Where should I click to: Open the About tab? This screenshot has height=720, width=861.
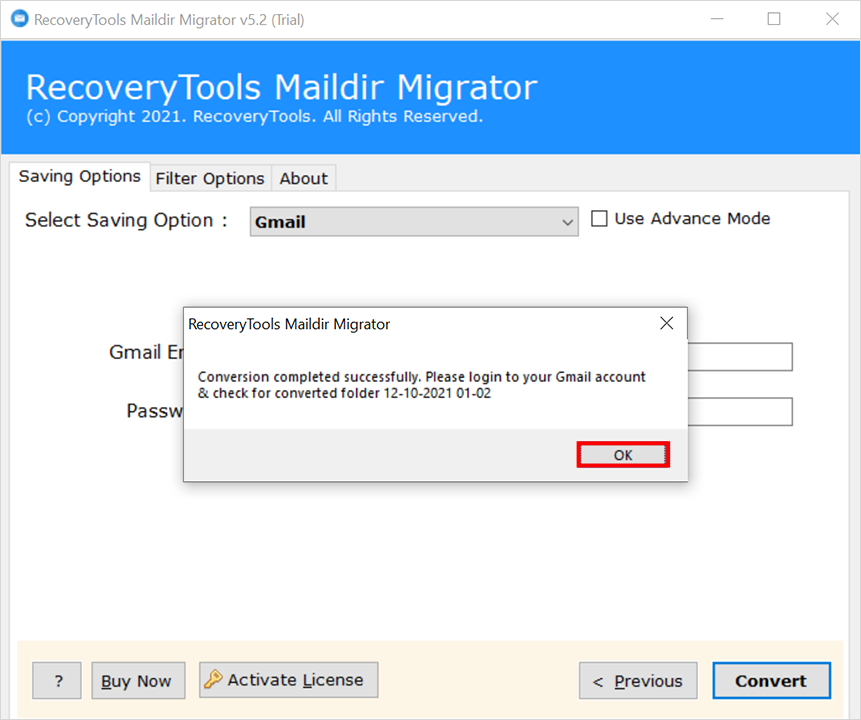tap(304, 178)
